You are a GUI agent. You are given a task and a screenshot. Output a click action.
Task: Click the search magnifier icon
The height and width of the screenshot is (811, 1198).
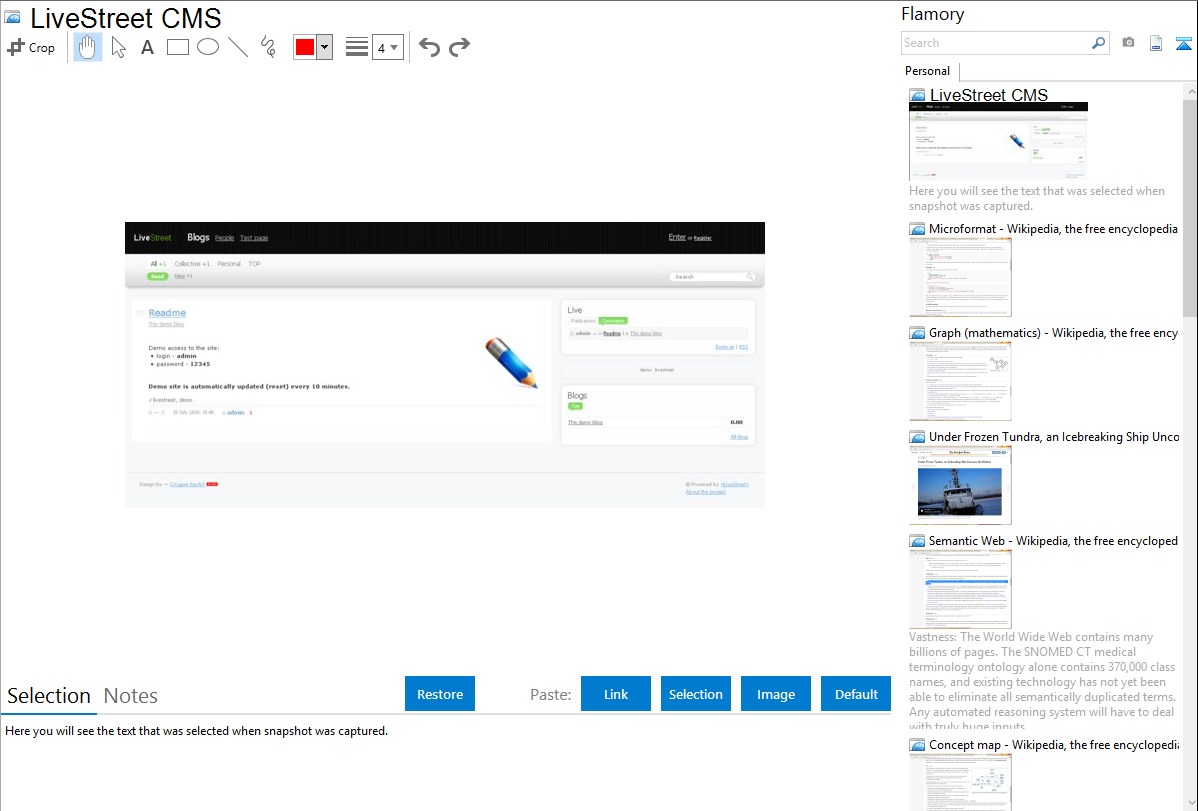pyautogui.click(x=1099, y=43)
